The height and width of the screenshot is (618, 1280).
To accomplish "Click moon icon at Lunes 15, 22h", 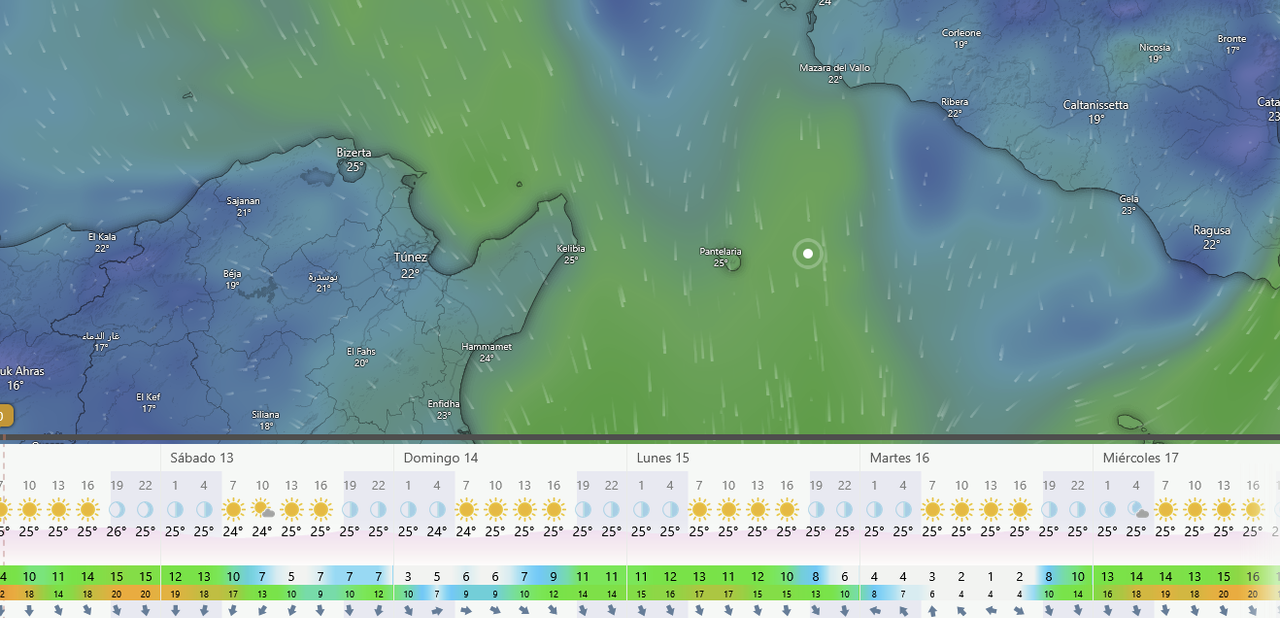I will [x=845, y=509].
